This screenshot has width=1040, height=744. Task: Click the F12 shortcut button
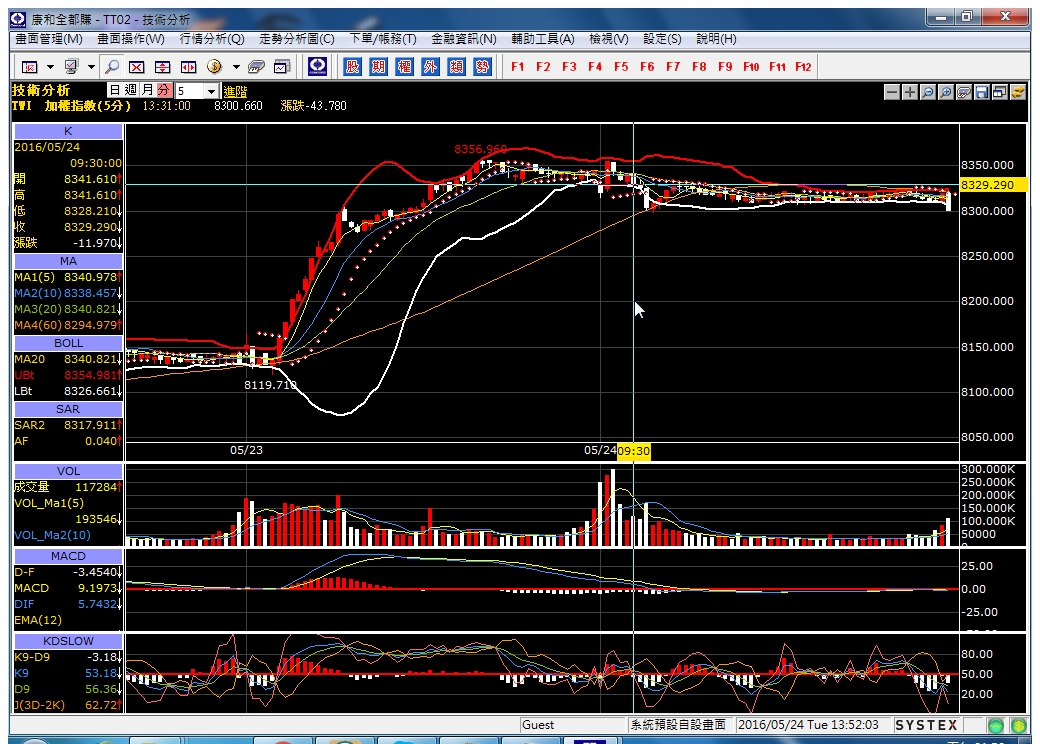tap(803, 67)
